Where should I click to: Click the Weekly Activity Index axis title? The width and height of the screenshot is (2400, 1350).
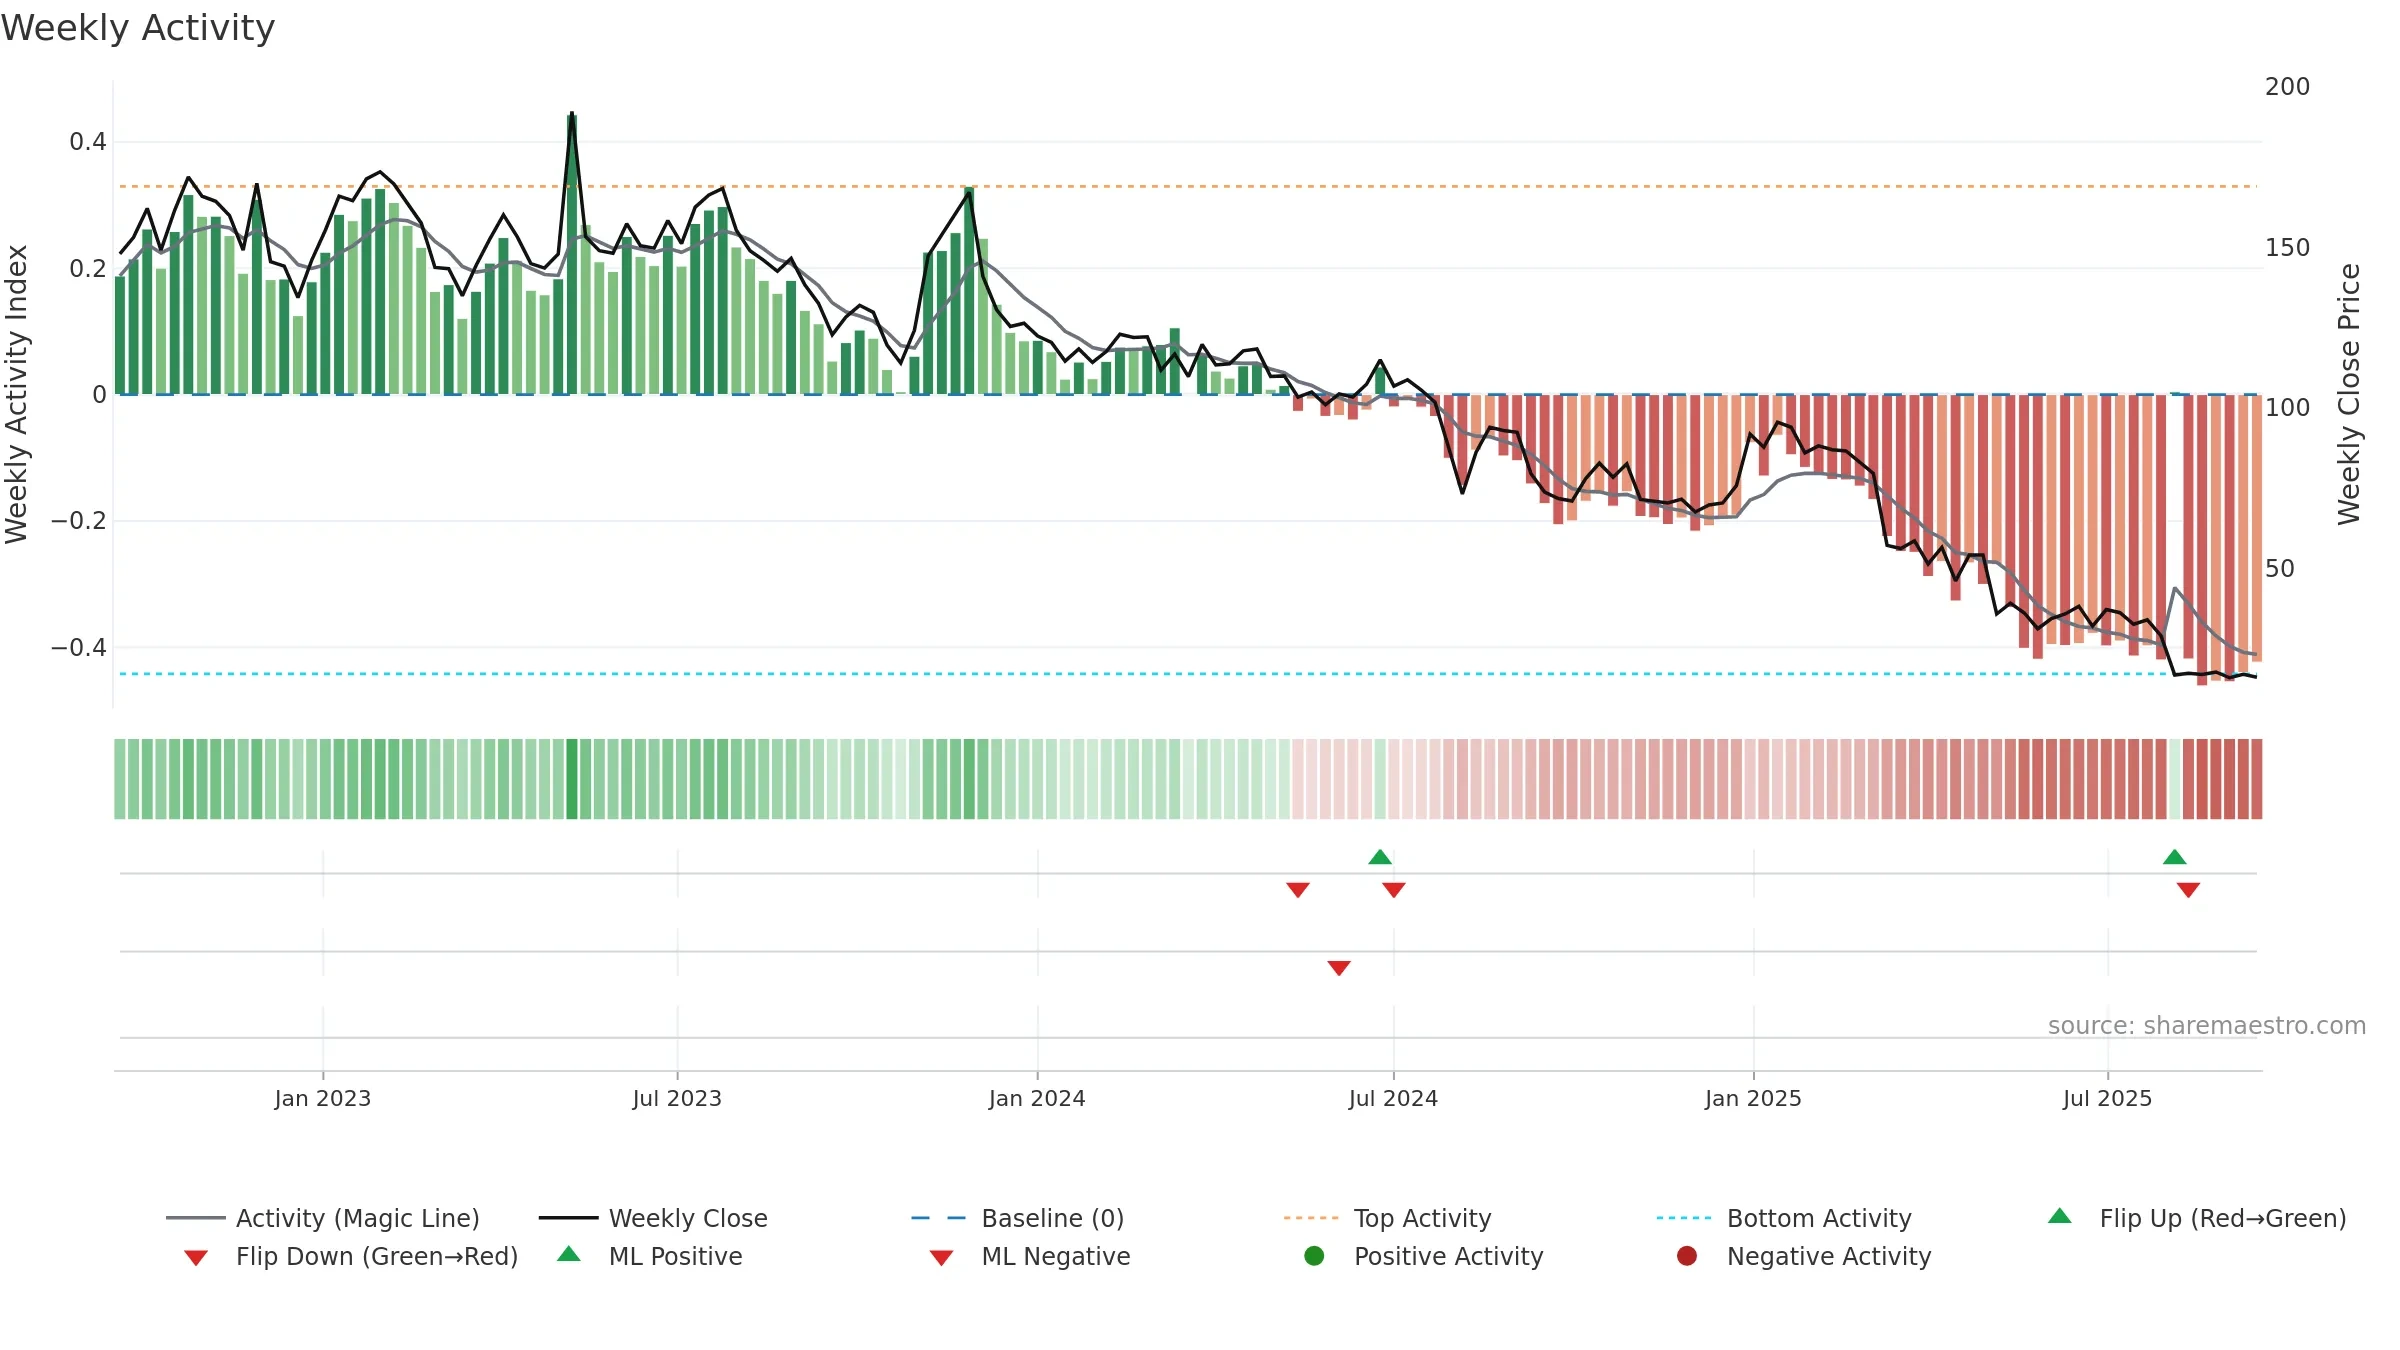[16, 395]
